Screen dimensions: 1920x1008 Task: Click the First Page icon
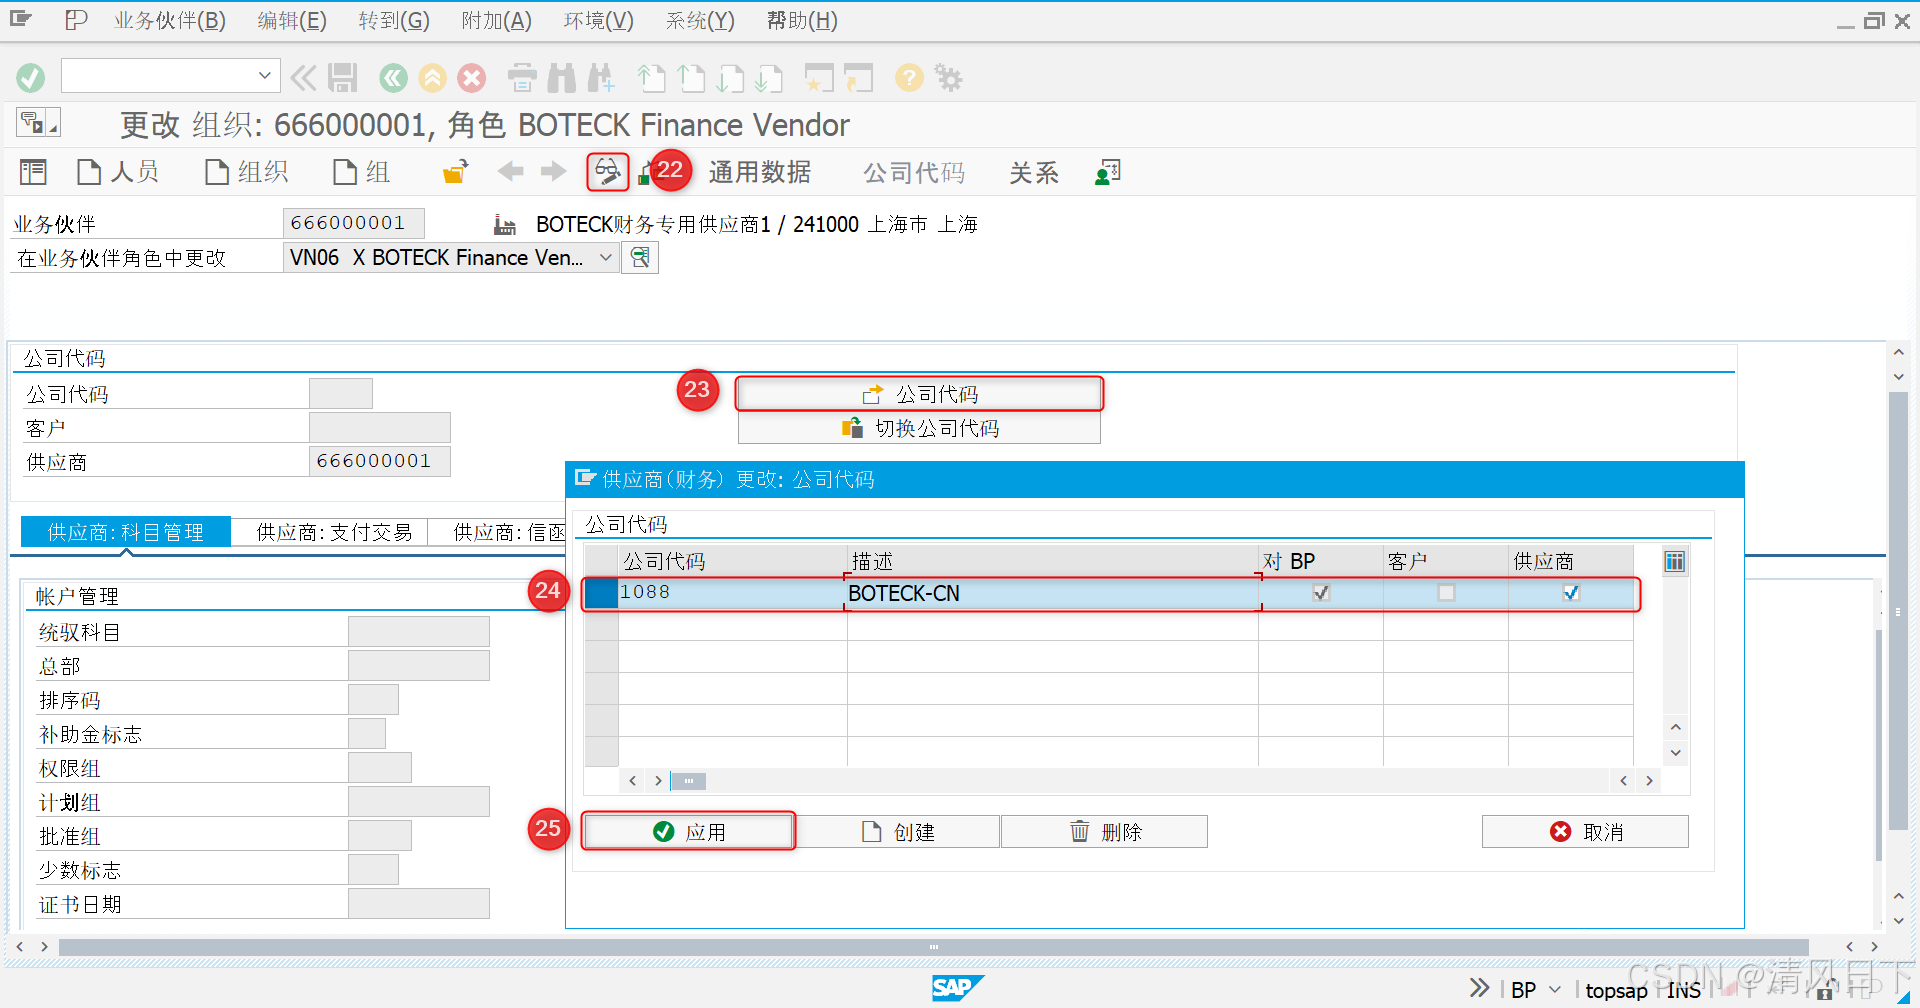click(652, 77)
